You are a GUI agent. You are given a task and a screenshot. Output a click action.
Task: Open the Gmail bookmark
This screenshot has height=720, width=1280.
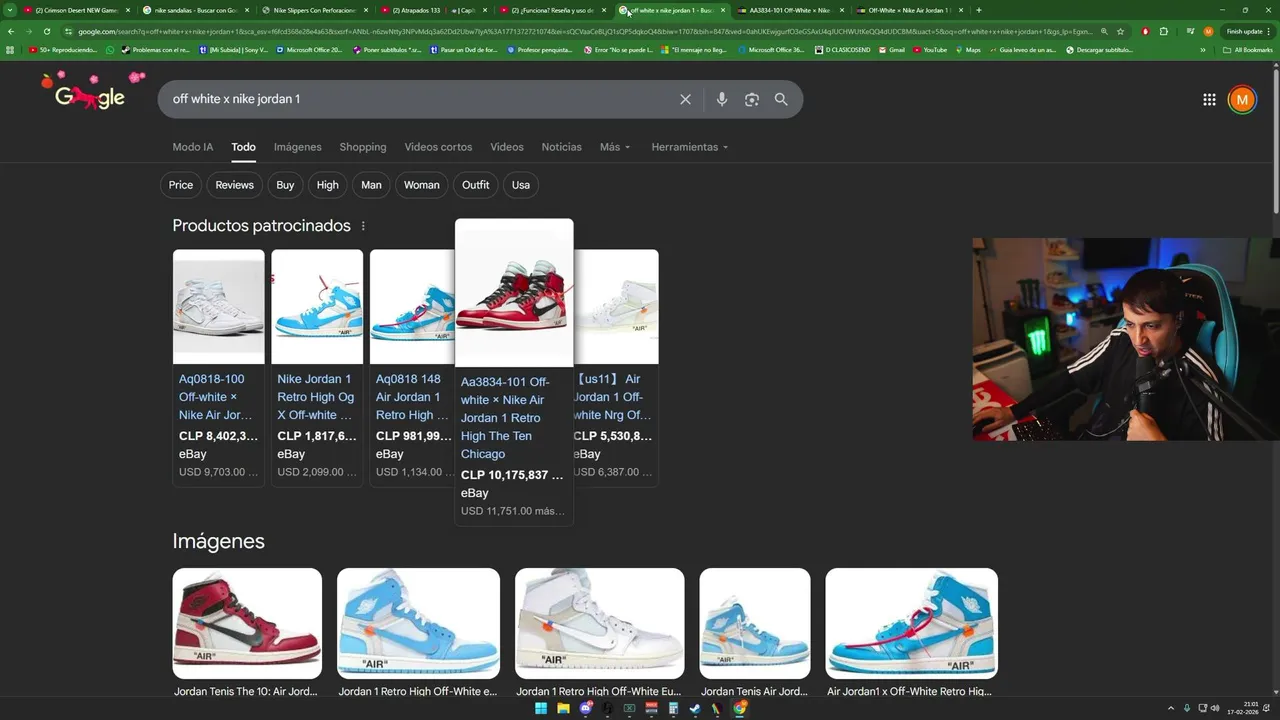[891, 49]
